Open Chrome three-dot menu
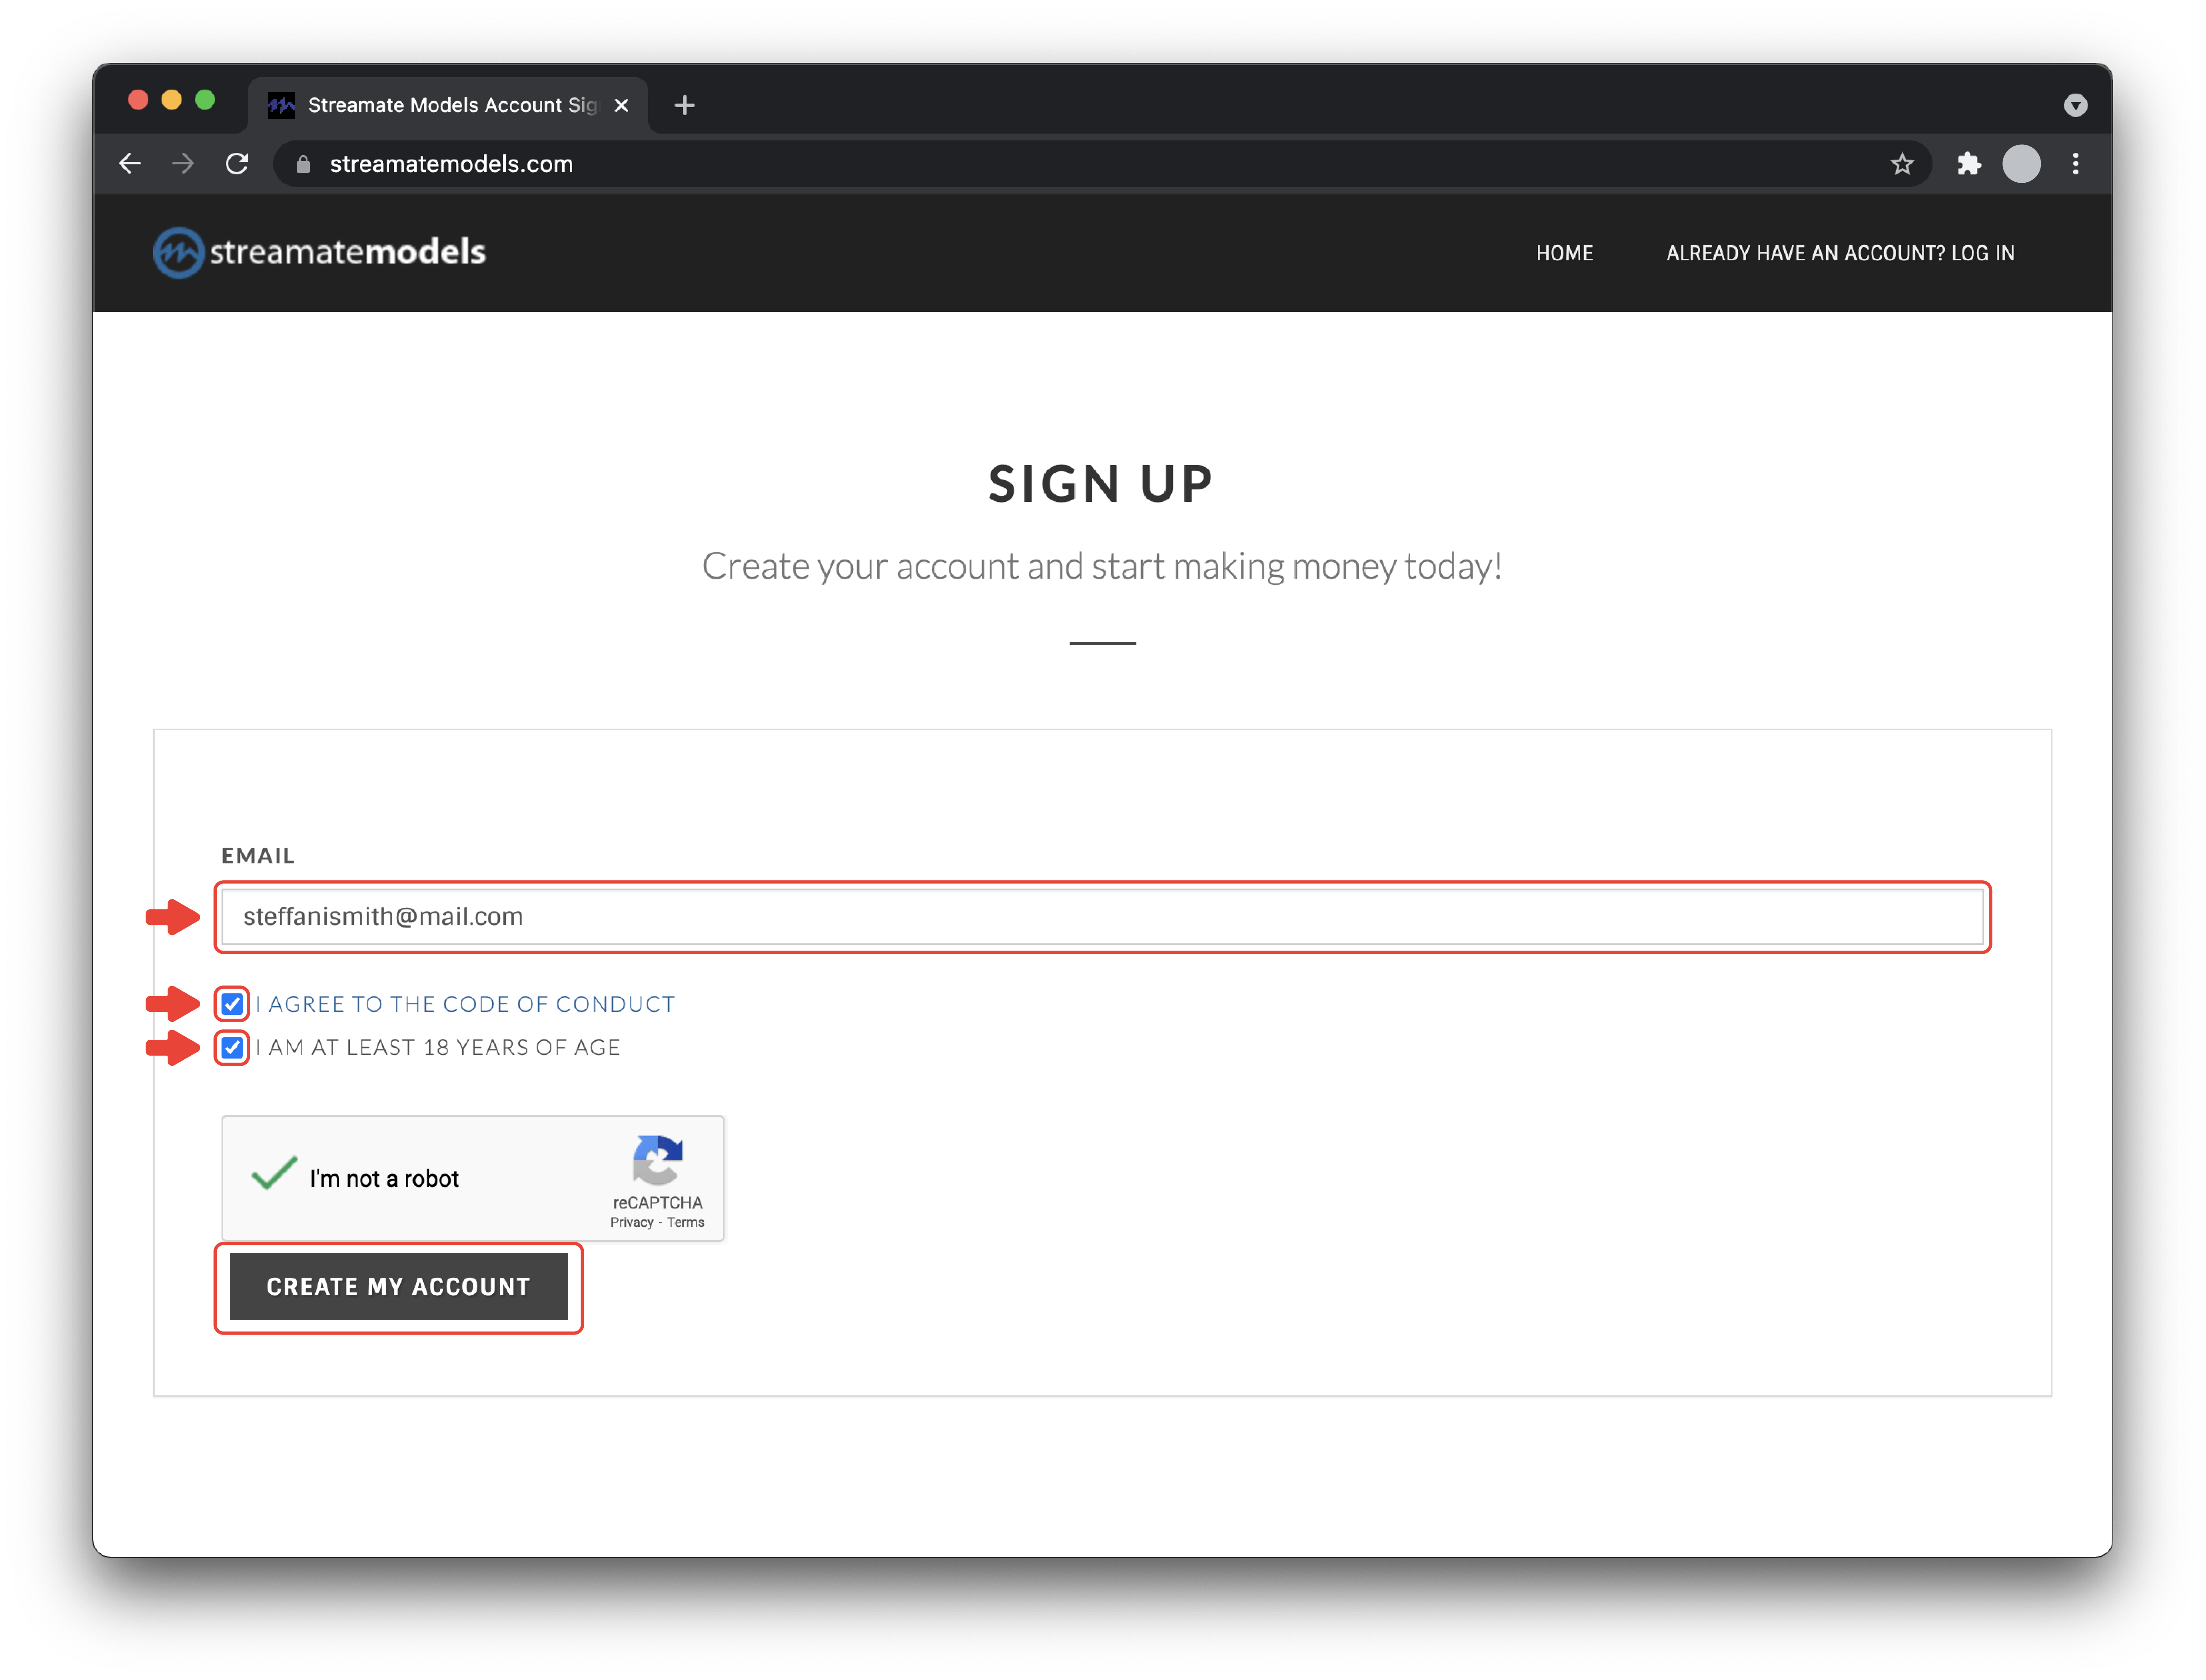 point(2076,164)
